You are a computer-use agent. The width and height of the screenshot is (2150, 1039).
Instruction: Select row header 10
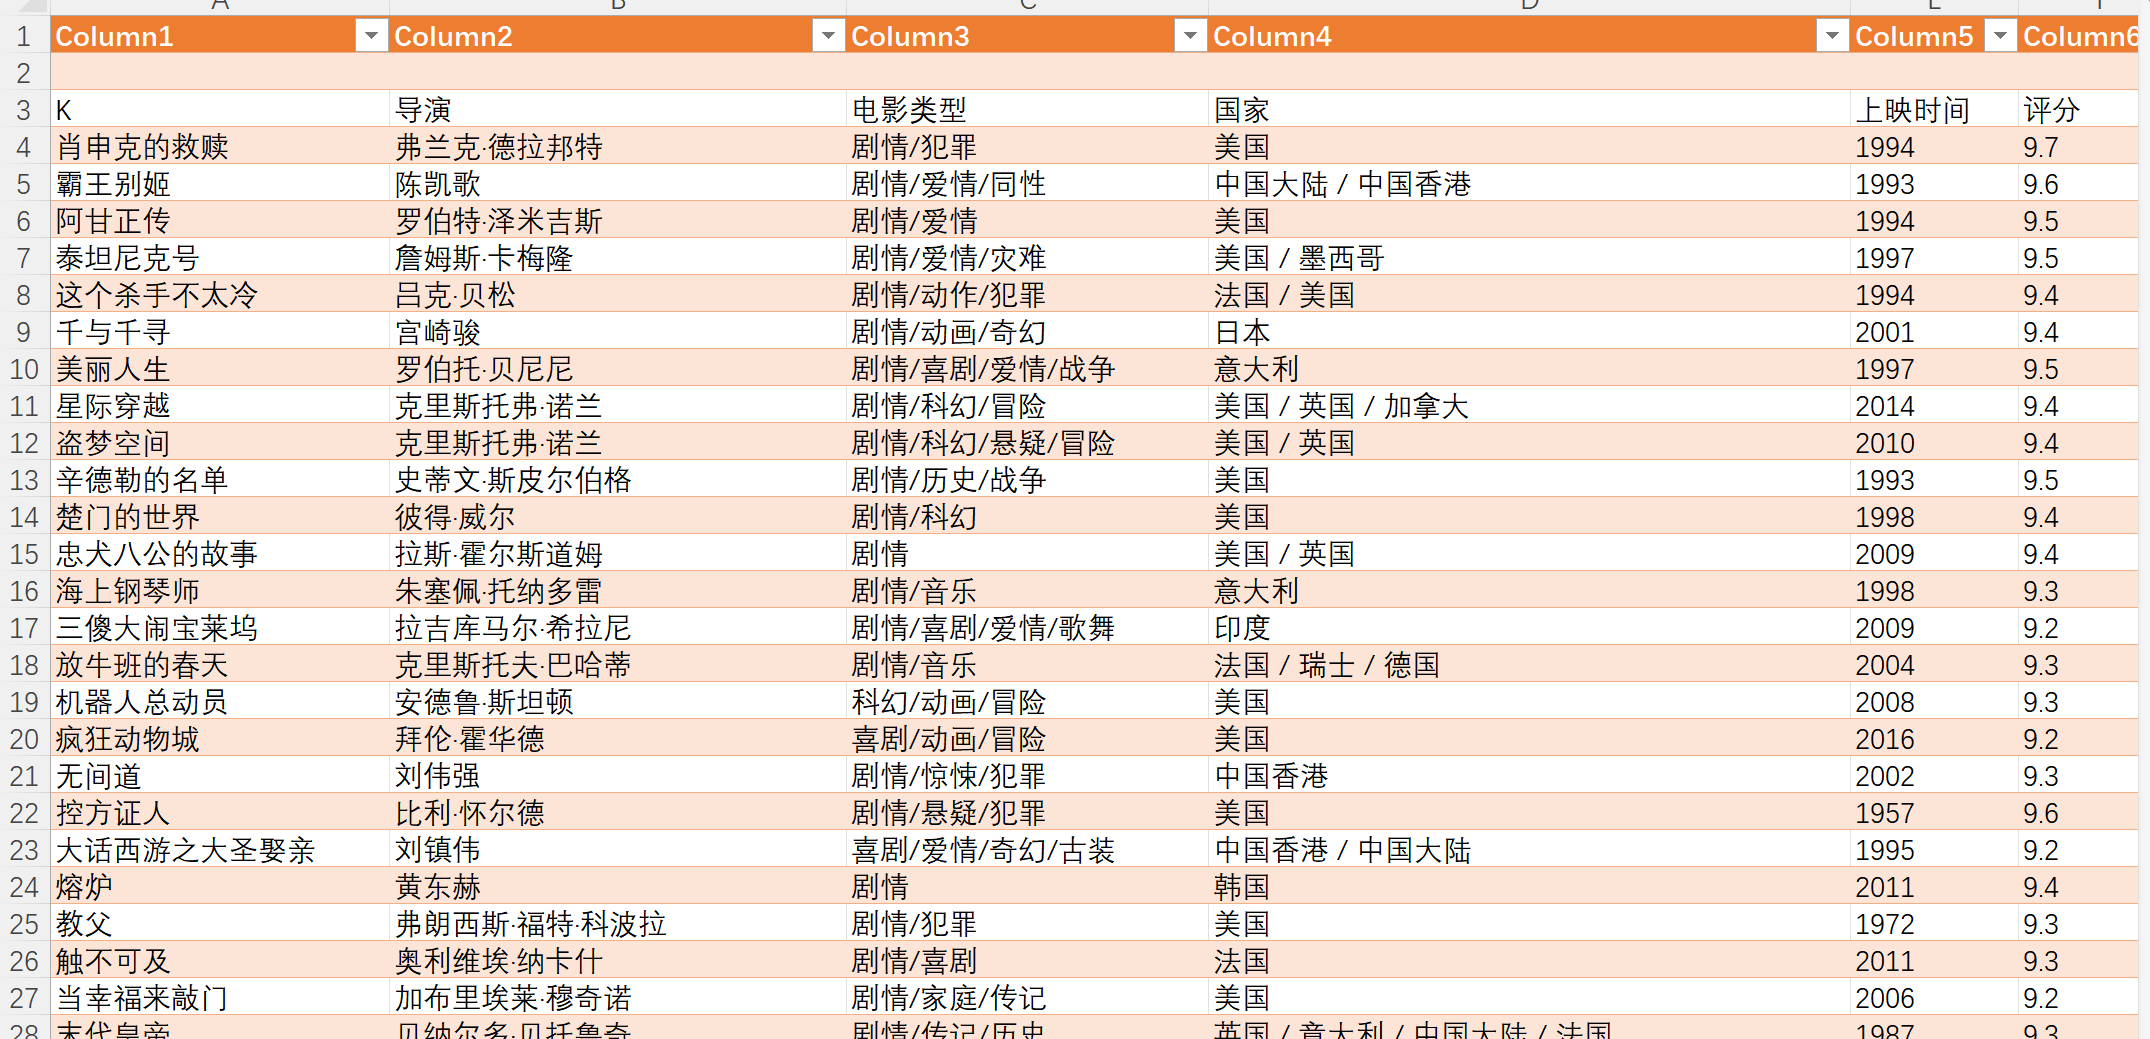click(24, 369)
